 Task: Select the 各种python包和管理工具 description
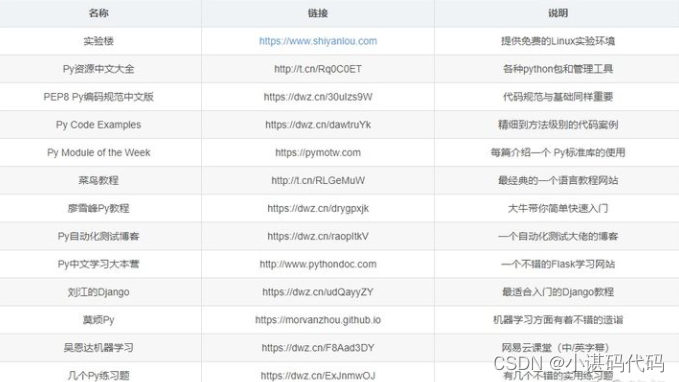click(x=558, y=69)
